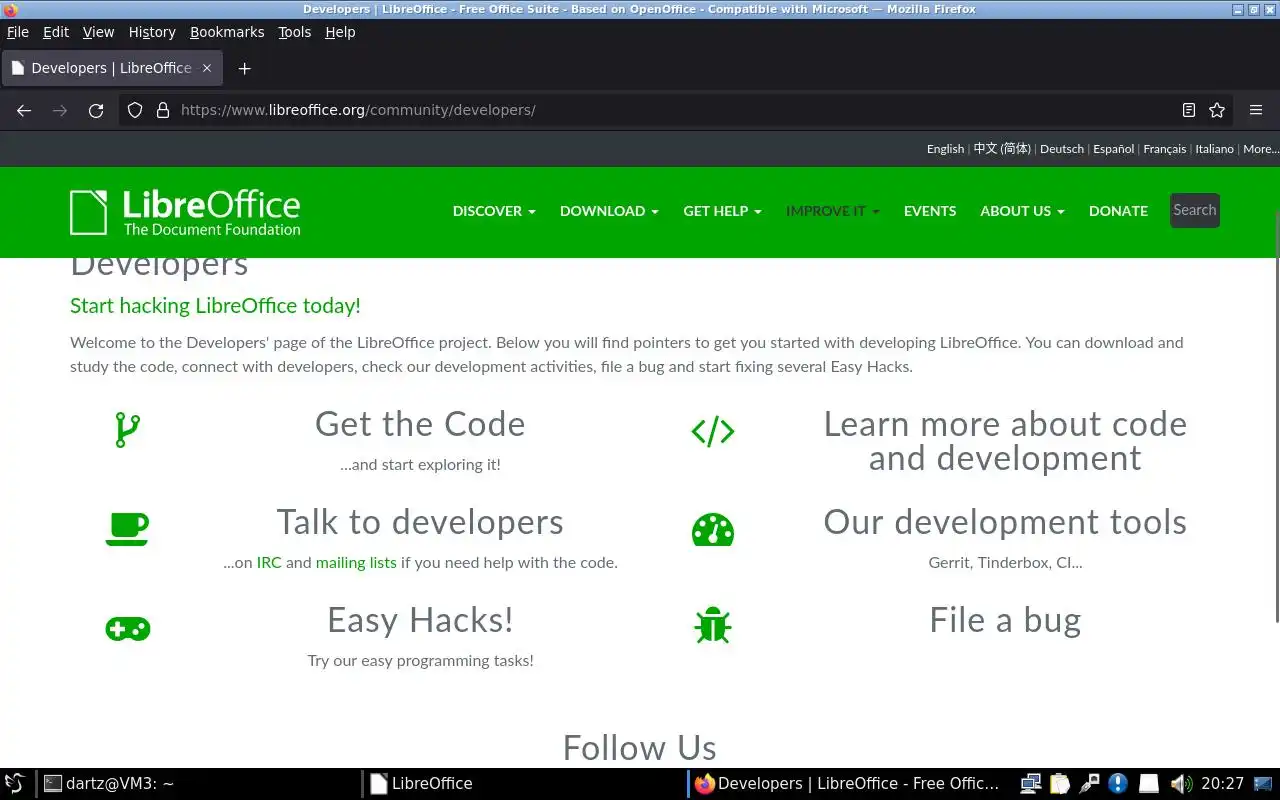Click the desktop start menu icon in taskbar

pyautogui.click(x=14, y=783)
